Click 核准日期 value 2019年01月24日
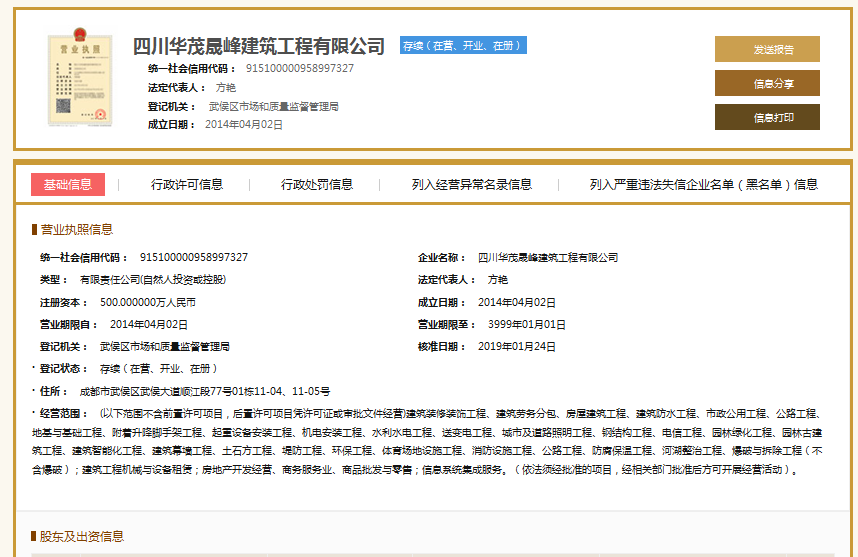 (x=517, y=346)
